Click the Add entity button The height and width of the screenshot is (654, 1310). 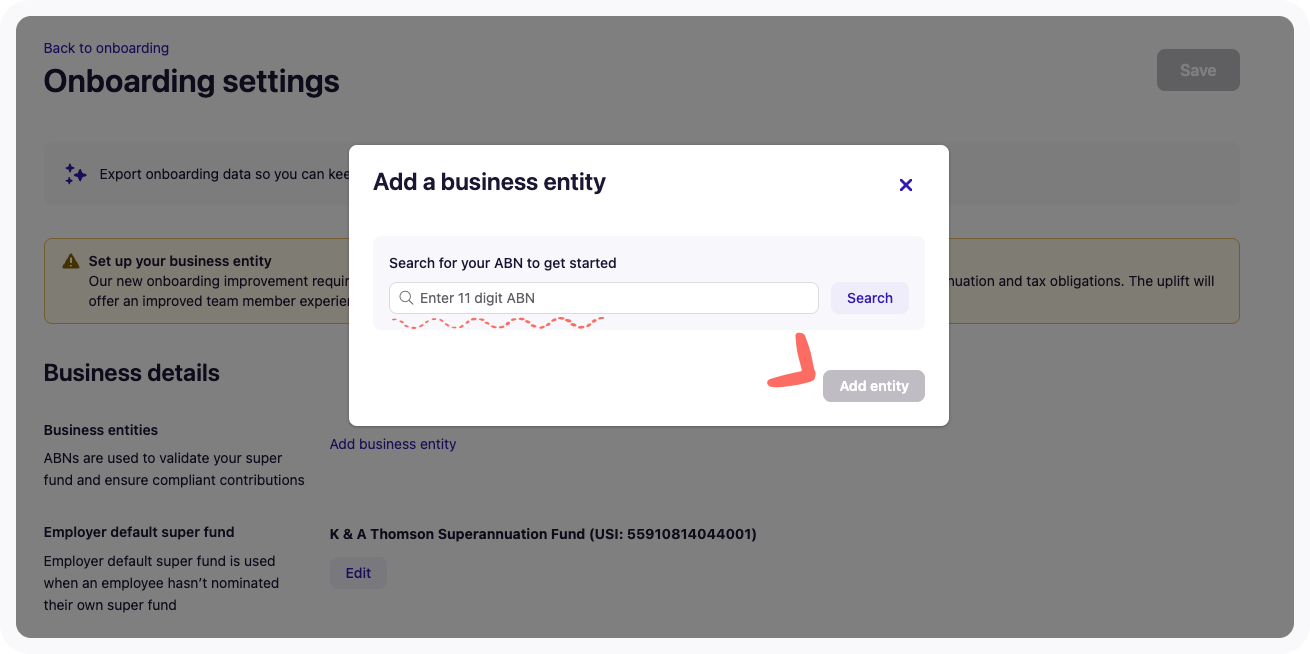point(873,386)
